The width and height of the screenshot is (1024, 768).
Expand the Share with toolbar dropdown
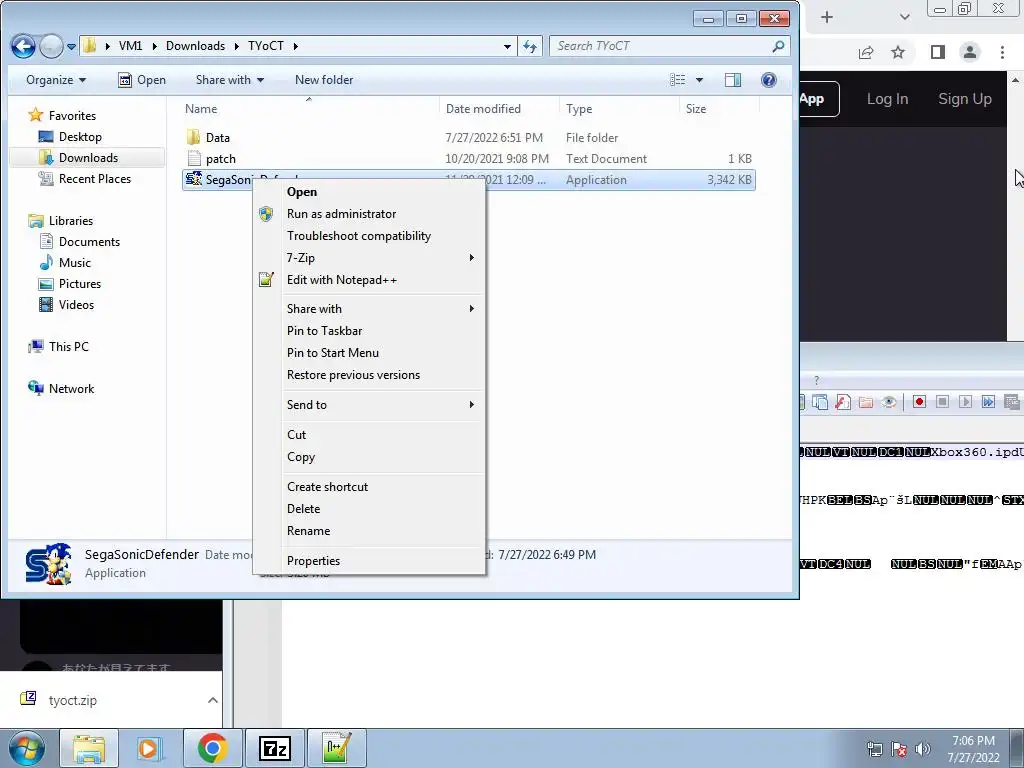coord(230,80)
